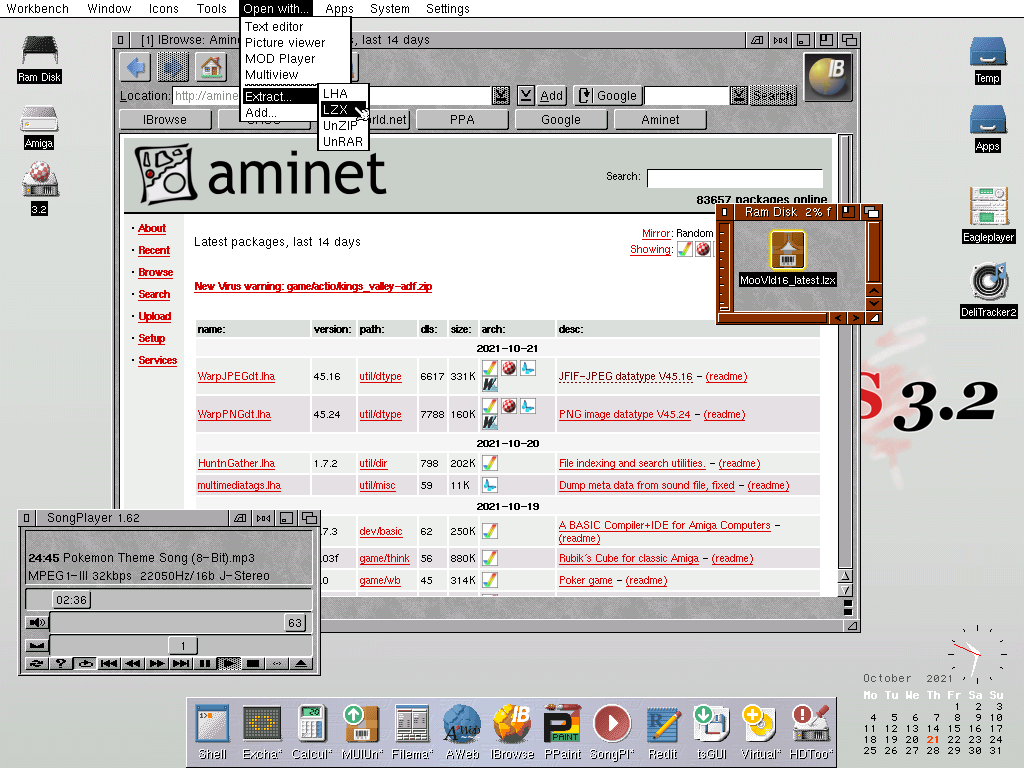1024x768 pixels.
Task: Click SongPlayer volume slider knob at 63
Action: (x=295, y=622)
